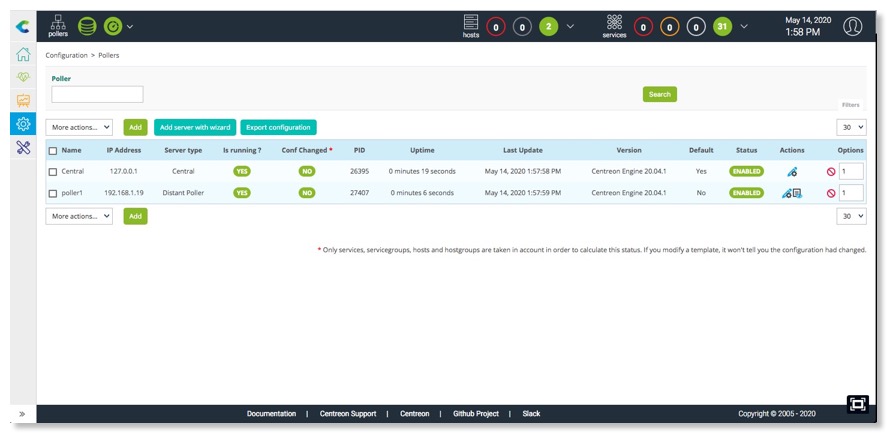This screenshot has height=433, width=887.
Task: Click the green database status icon
Action: pyautogui.click(x=88, y=26)
